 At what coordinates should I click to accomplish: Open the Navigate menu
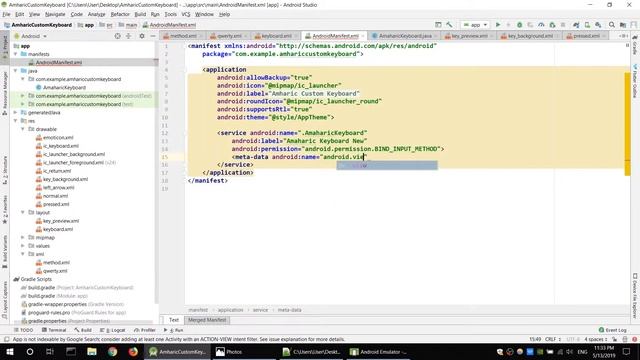tap(55, 14)
